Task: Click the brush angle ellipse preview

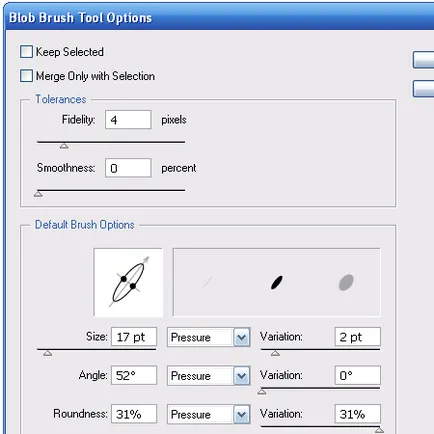Action: tap(128, 282)
